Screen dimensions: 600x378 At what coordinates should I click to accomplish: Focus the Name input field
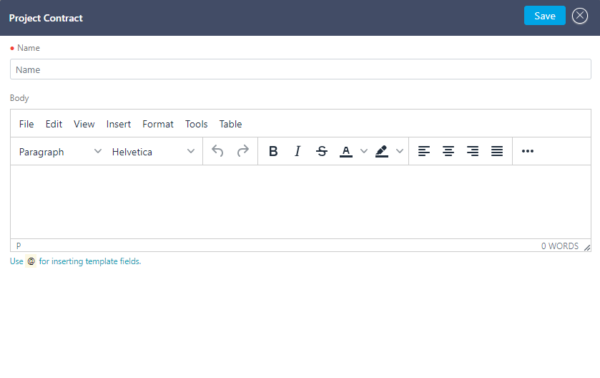point(300,69)
